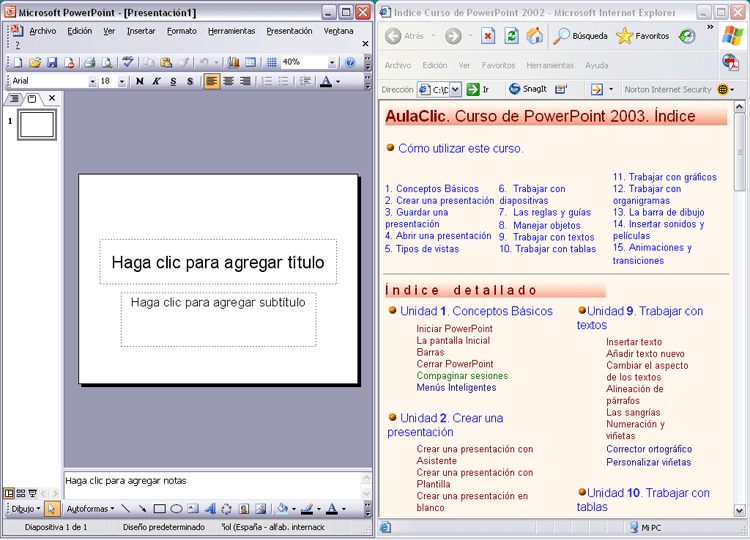Open the zoom percentage dropdown
Screen dimensions: 750x540
point(332,62)
